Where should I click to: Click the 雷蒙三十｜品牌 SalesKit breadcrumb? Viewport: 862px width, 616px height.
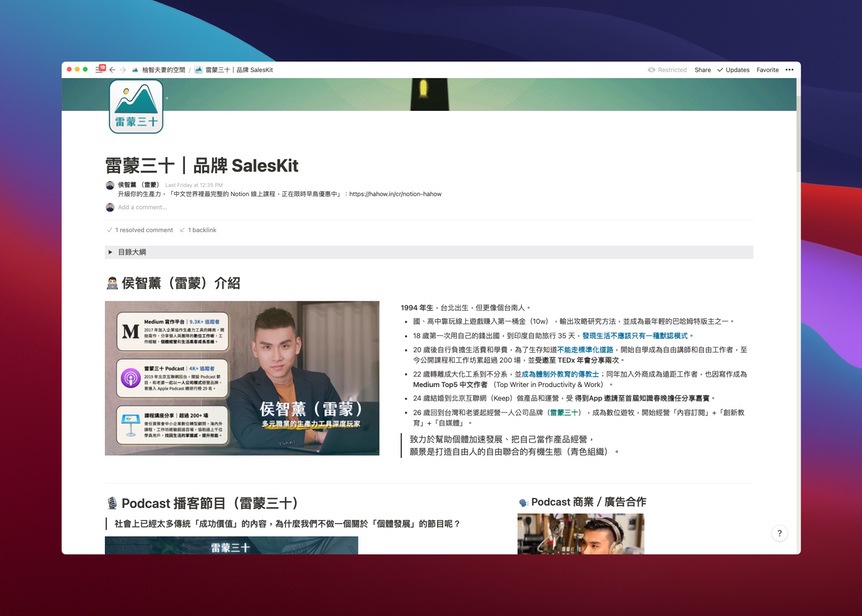tap(234, 70)
